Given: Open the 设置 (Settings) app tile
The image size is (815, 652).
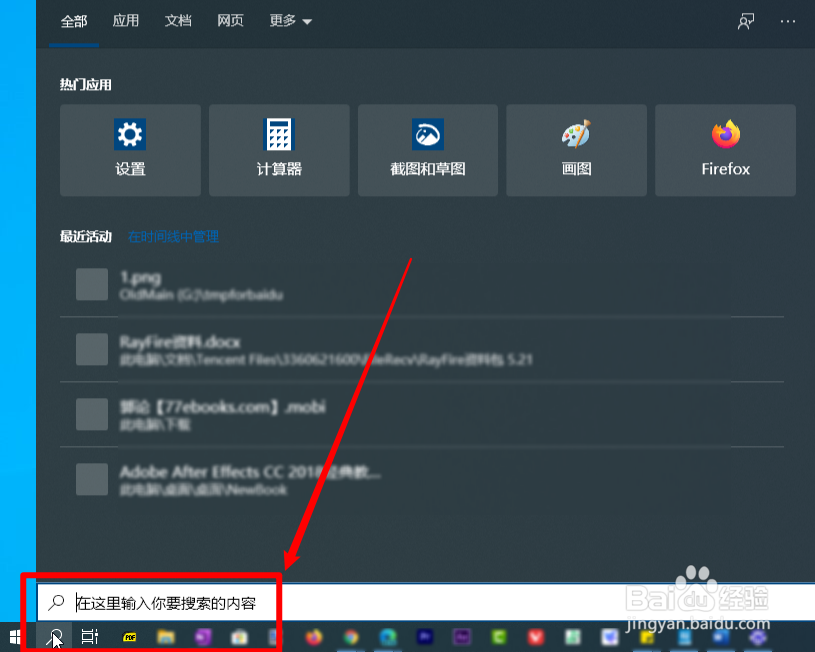Looking at the screenshot, I should click(x=130, y=150).
